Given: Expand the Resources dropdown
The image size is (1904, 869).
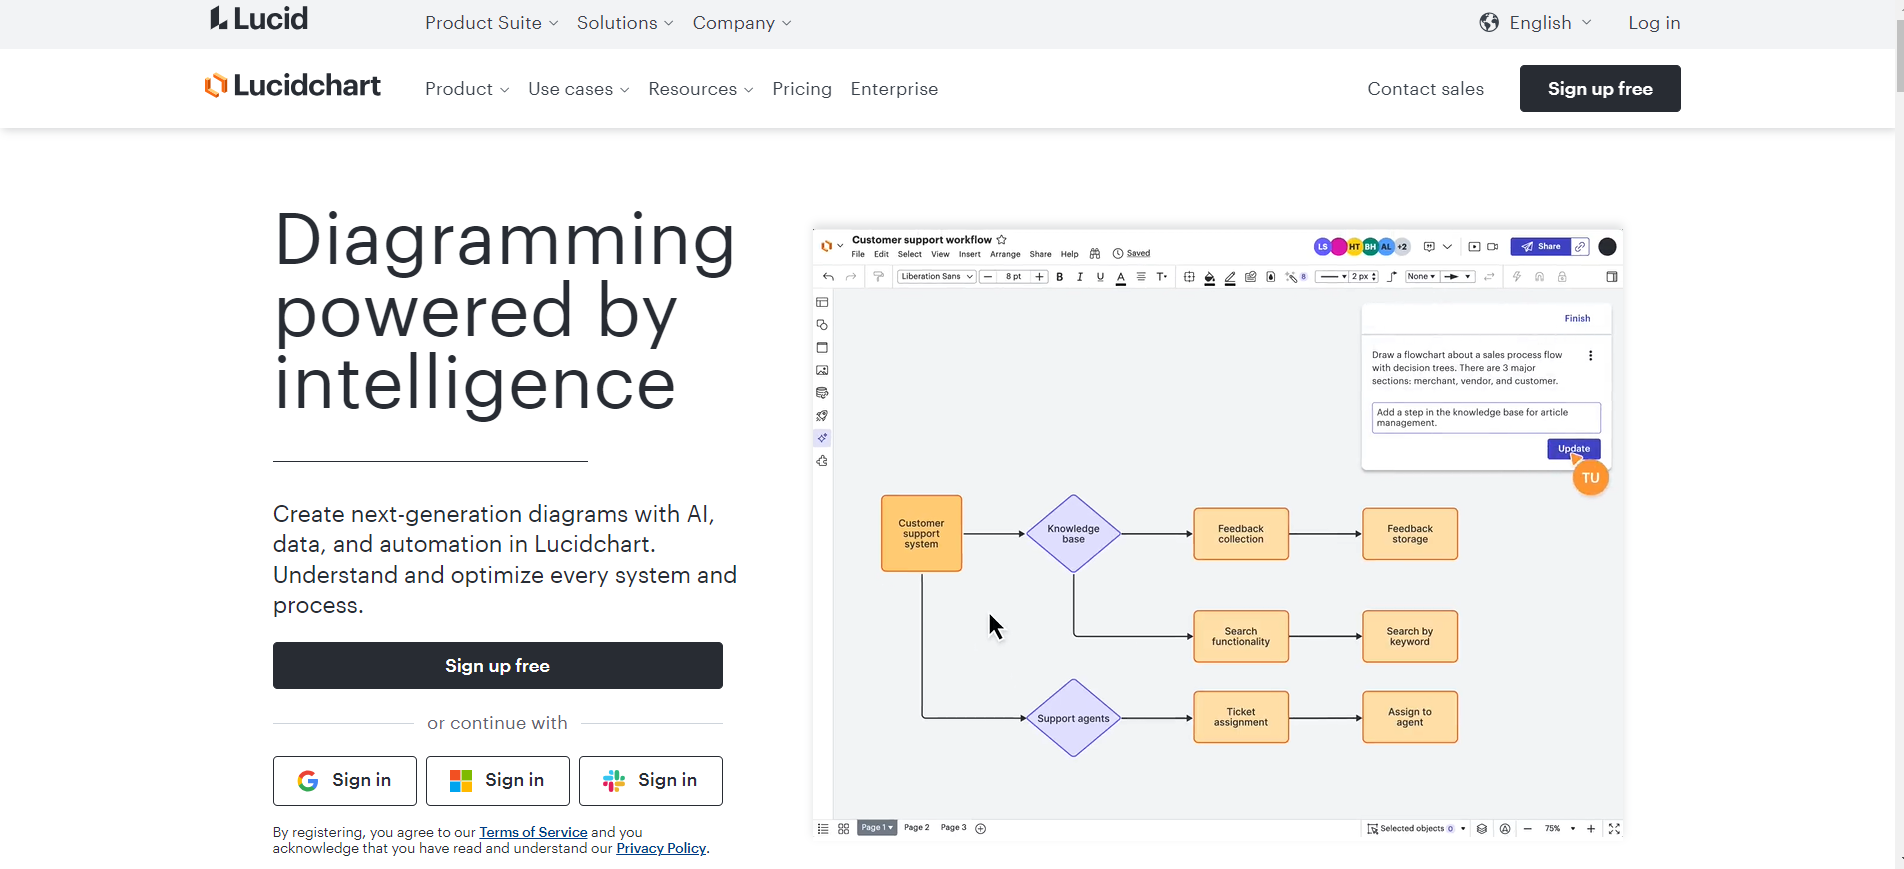Looking at the screenshot, I should (x=701, y=89).
